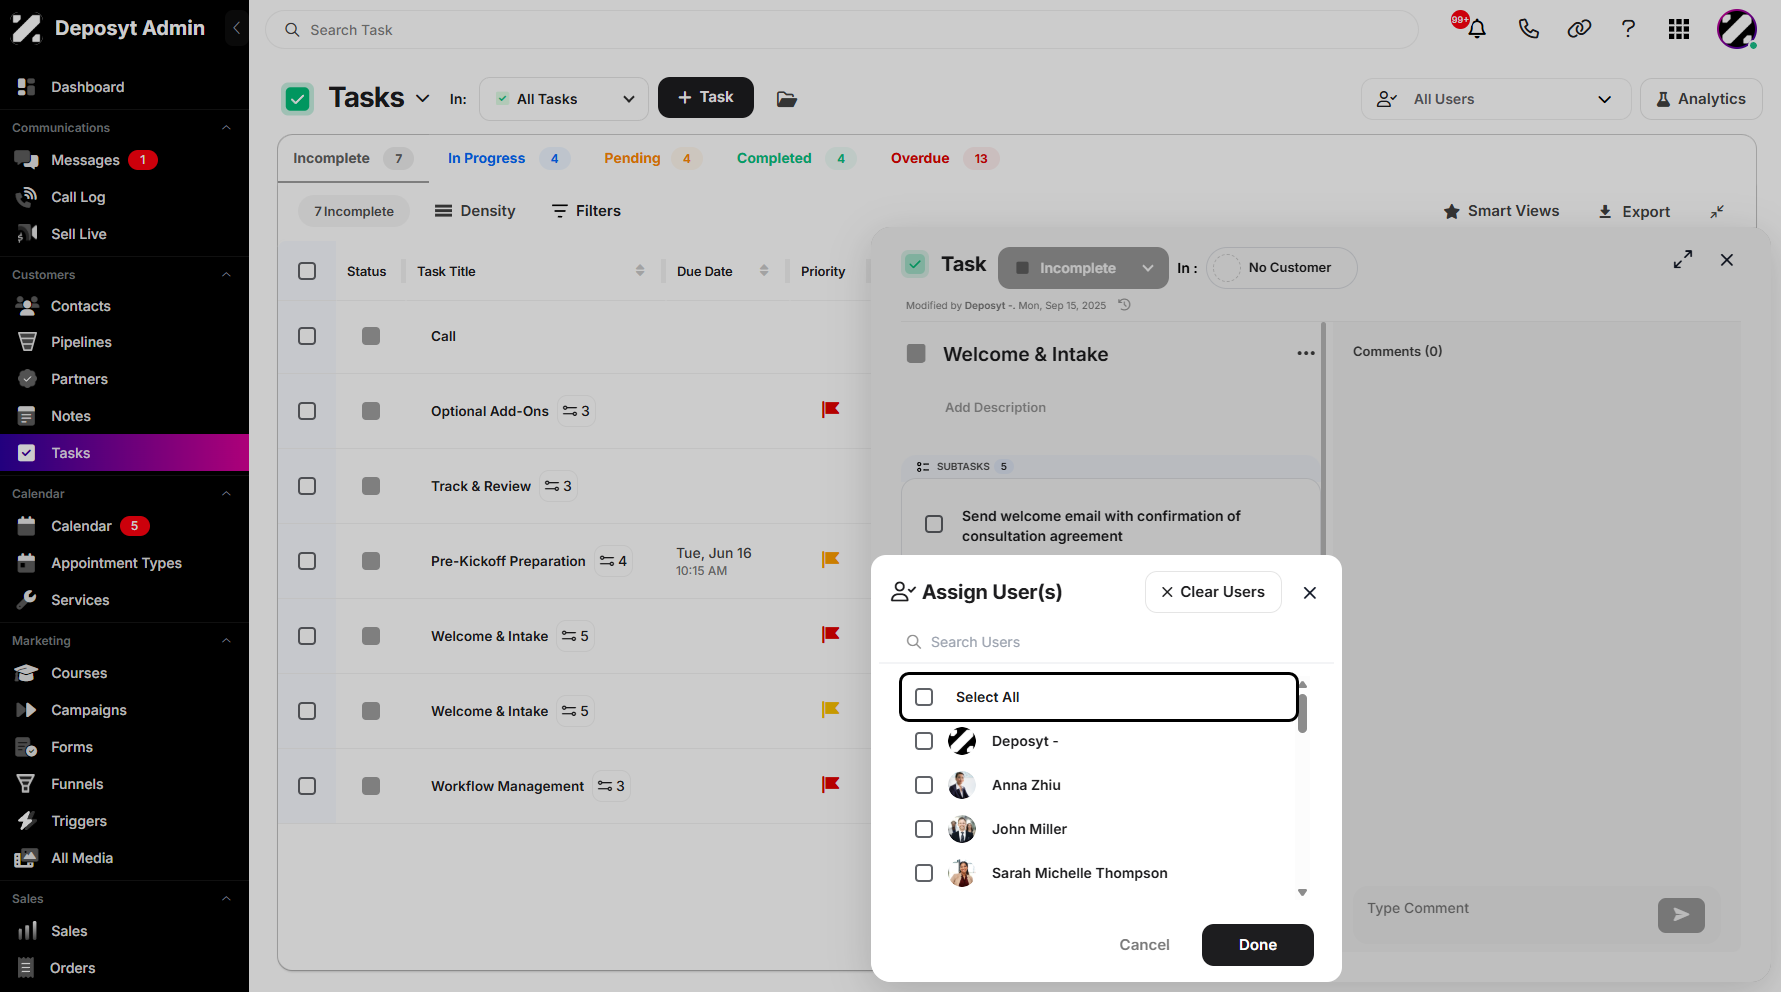Send the comment with the arrow button
This screenshot has height=992, width=1781.
[x=1681, y=915]
